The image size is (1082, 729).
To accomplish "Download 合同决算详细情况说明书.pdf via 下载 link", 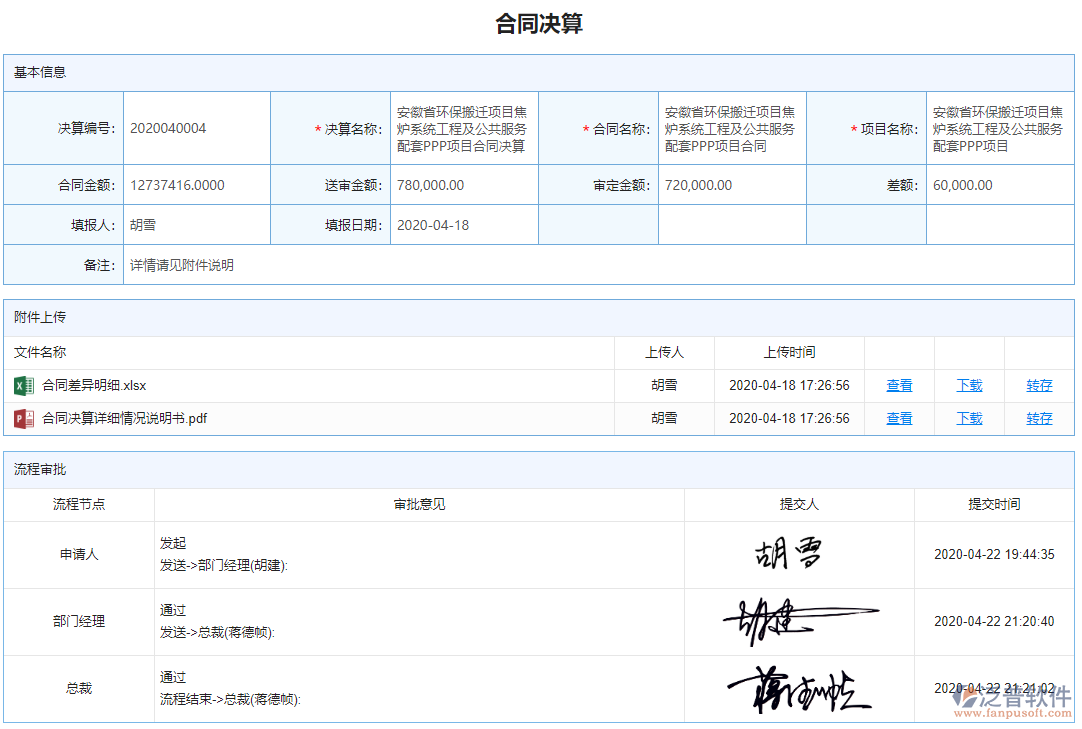I will tap(967, 418).
